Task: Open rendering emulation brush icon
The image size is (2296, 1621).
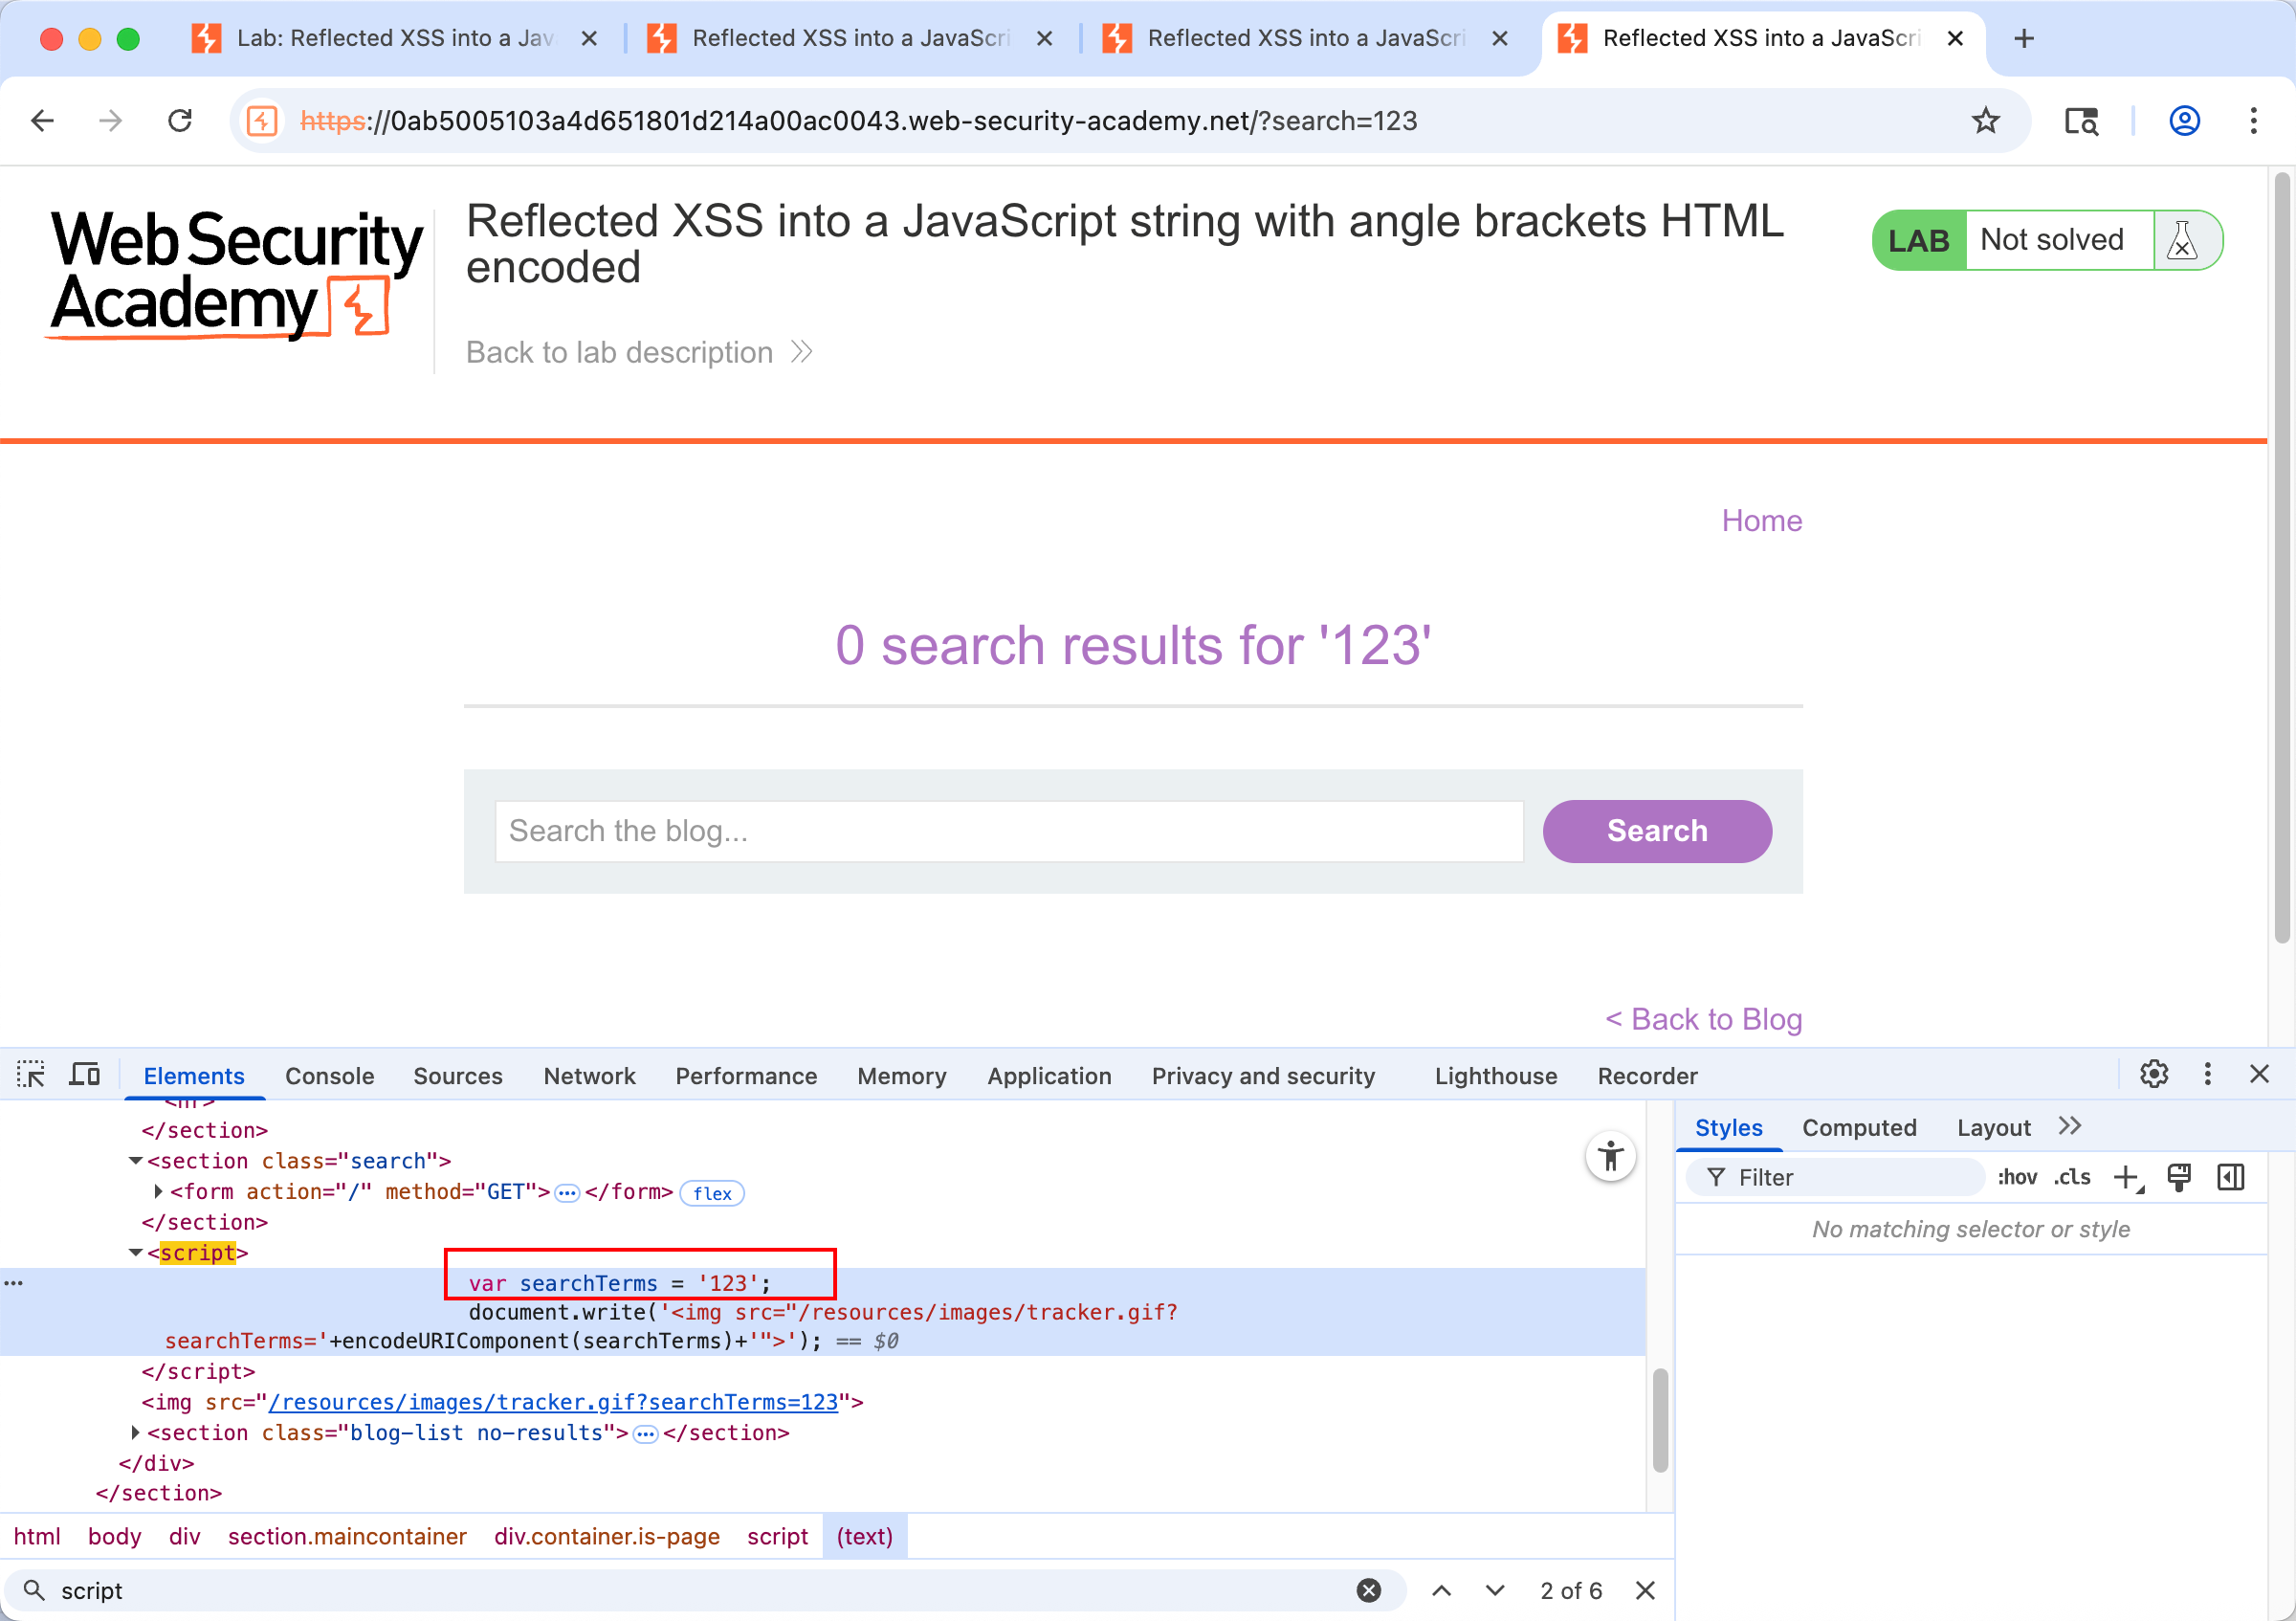Action: tap(2180, 1178)
